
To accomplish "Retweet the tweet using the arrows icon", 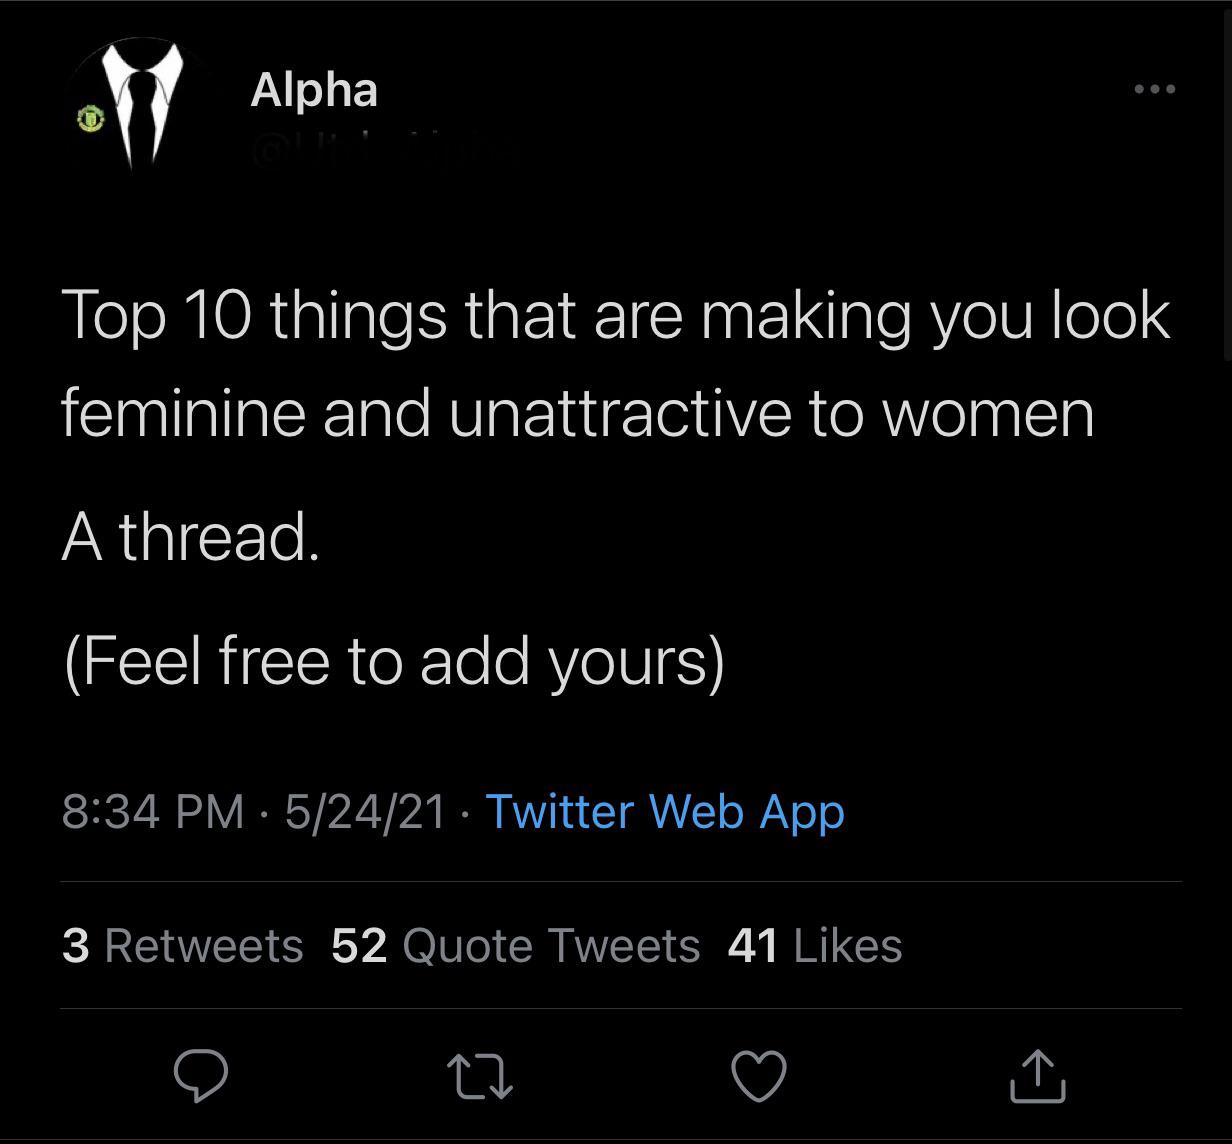I will (480, 1076).
